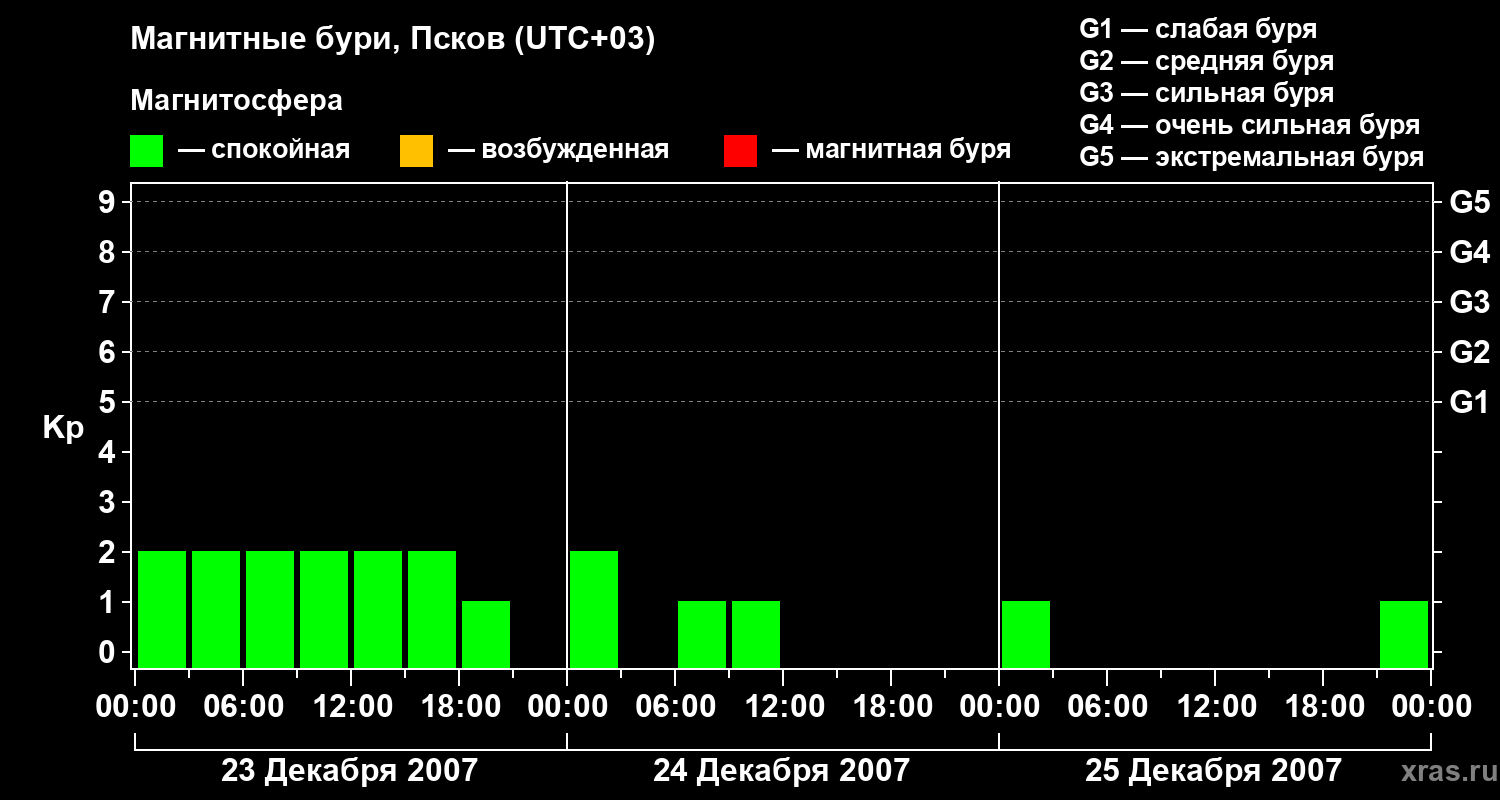Select the 00:00–03:00 bar on 23 December

162,609
